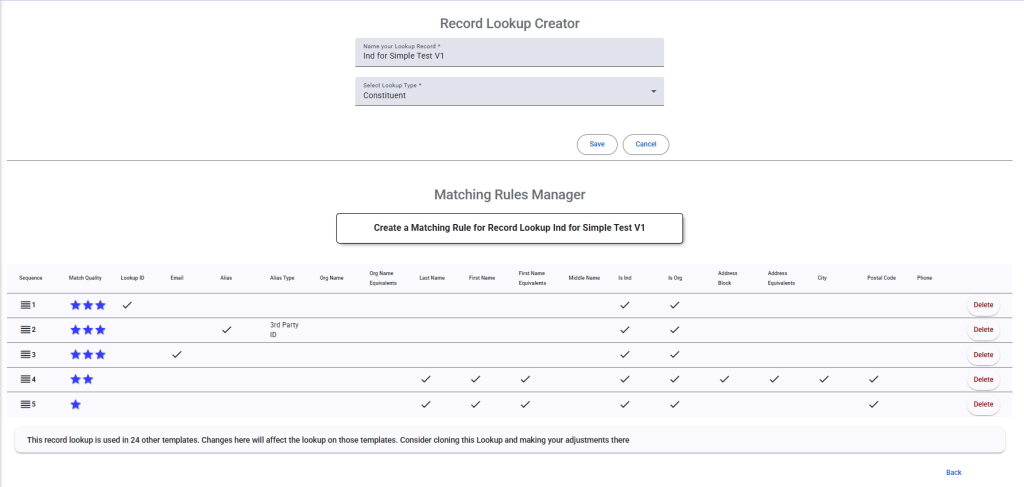Image resolution: width=1024 pixels, height=487 pixels.
Task: Click the drag handle icon for sequence 4
Action: (x=24, y=380)
